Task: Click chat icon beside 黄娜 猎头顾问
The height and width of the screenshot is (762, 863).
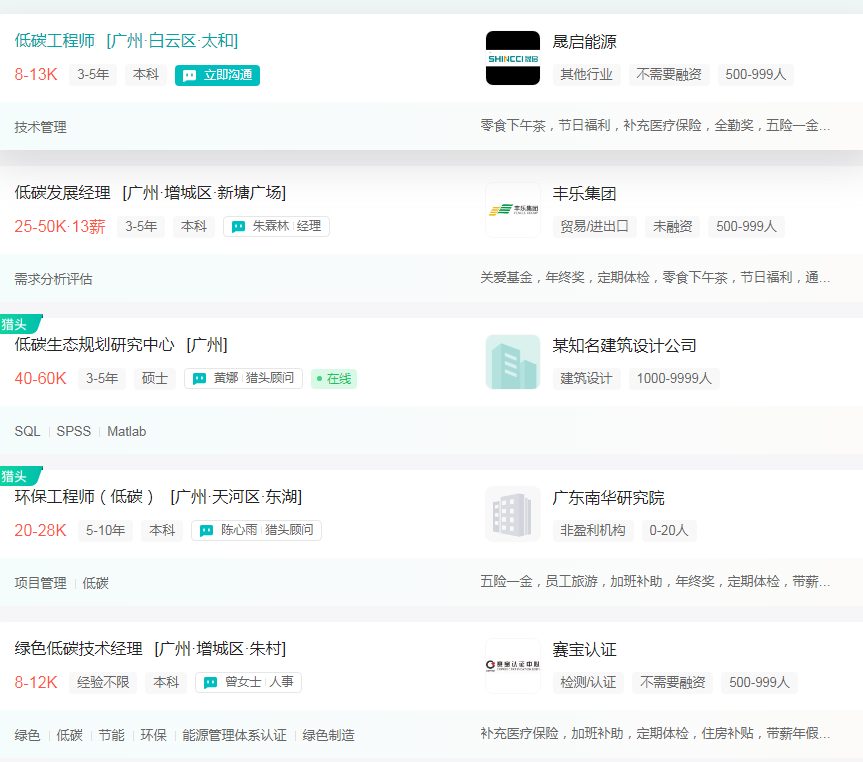Action: coord(199,379)
